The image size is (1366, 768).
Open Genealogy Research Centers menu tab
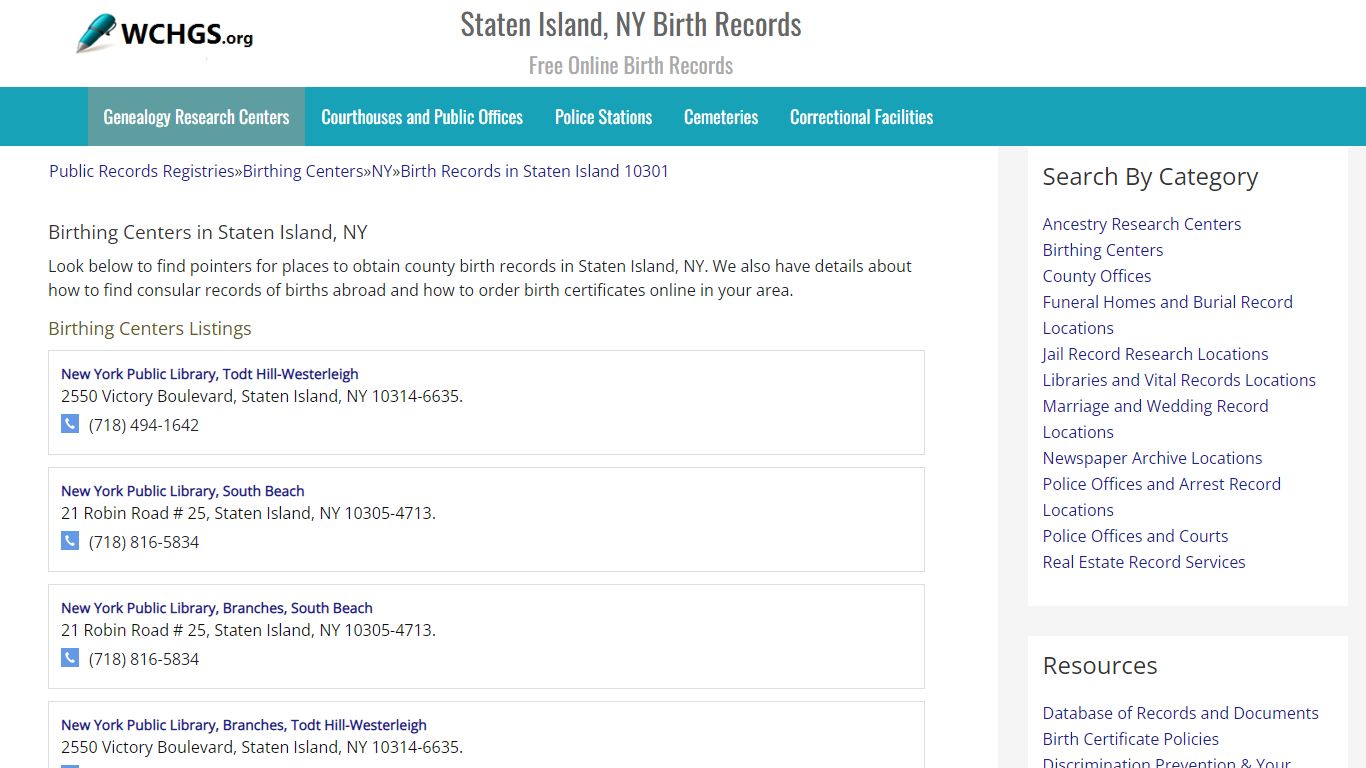click(196, 117)
